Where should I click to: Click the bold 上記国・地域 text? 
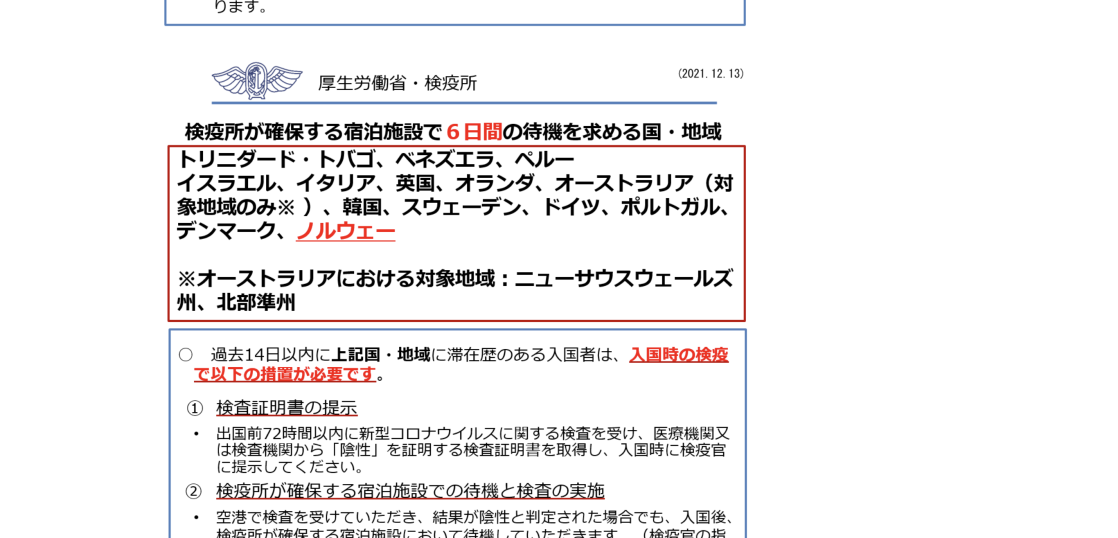click(380, 355)
